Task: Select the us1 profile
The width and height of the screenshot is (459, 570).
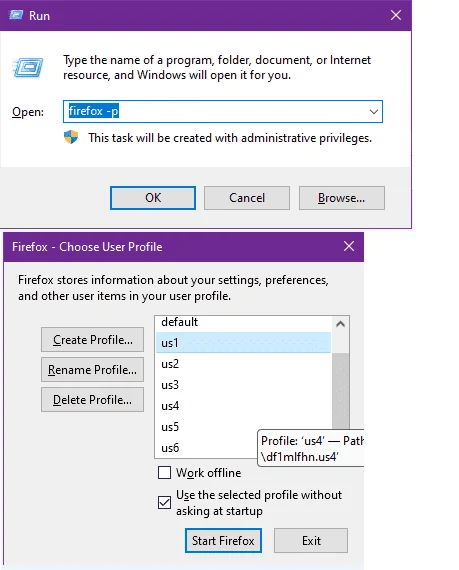Action: tap(243, 342)
